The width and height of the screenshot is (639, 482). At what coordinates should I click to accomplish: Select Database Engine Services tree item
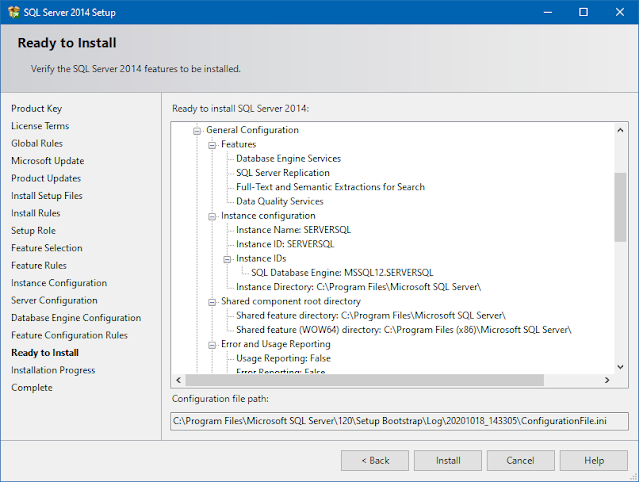(288, 158)
